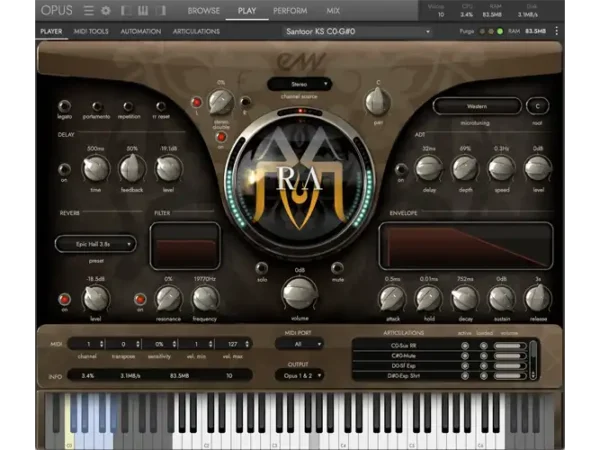This screenshot has width=600, height=450.
Task: Open the Automation sub-tab
Action: [140, 31]
